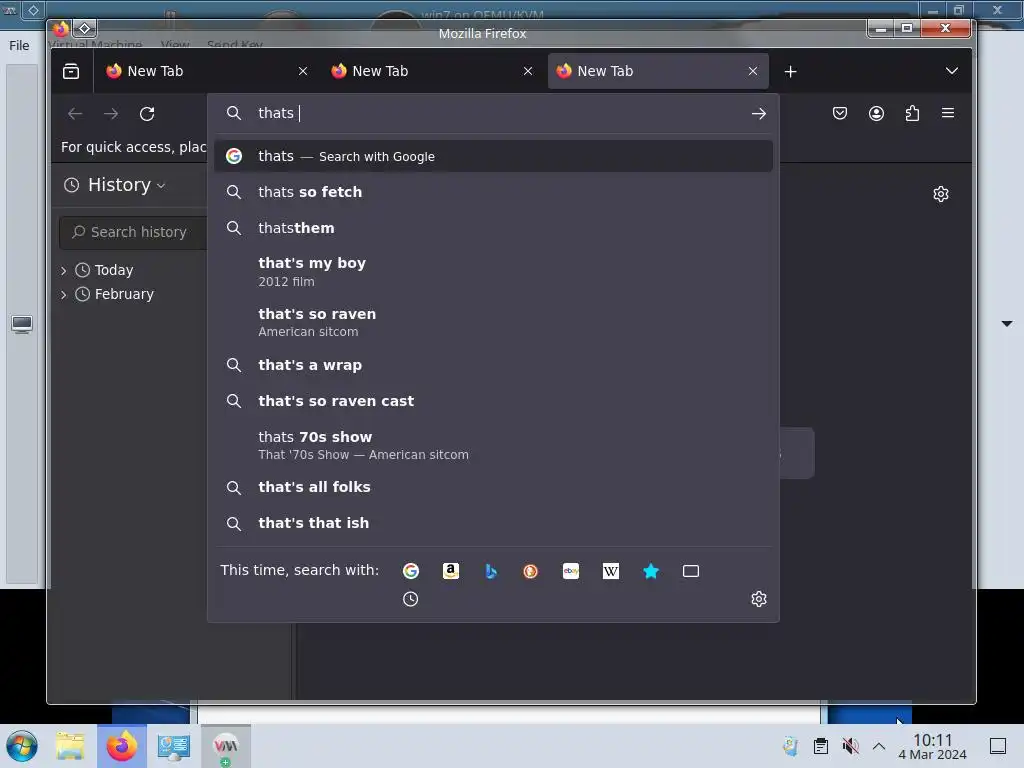
Task: Click the Go arrow in address bar
Action: 758,114
